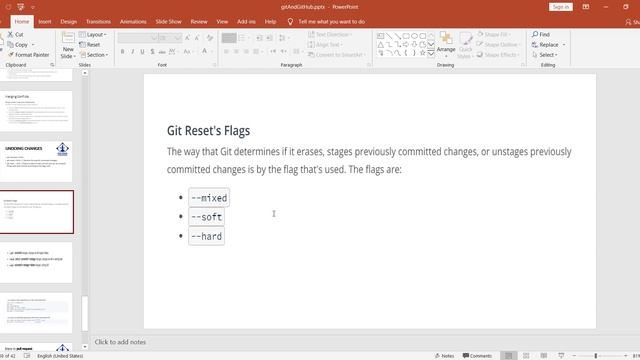
Task: Select the Undoing Changes slide thumbnail
Action: click(x=36, y=162)
